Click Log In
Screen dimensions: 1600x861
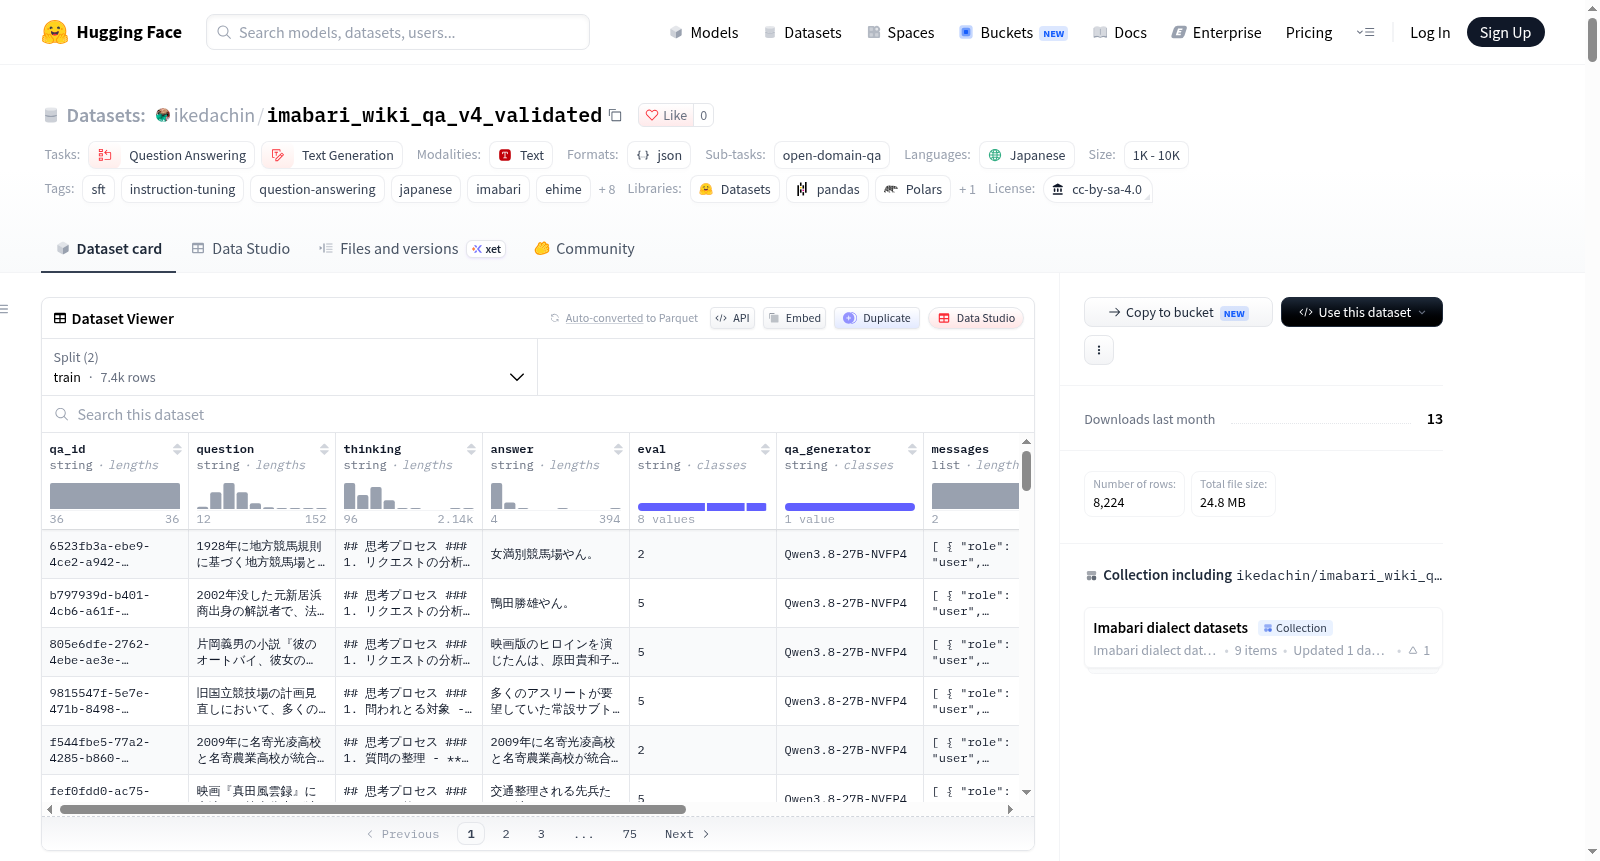click(x=1430, y=32)
